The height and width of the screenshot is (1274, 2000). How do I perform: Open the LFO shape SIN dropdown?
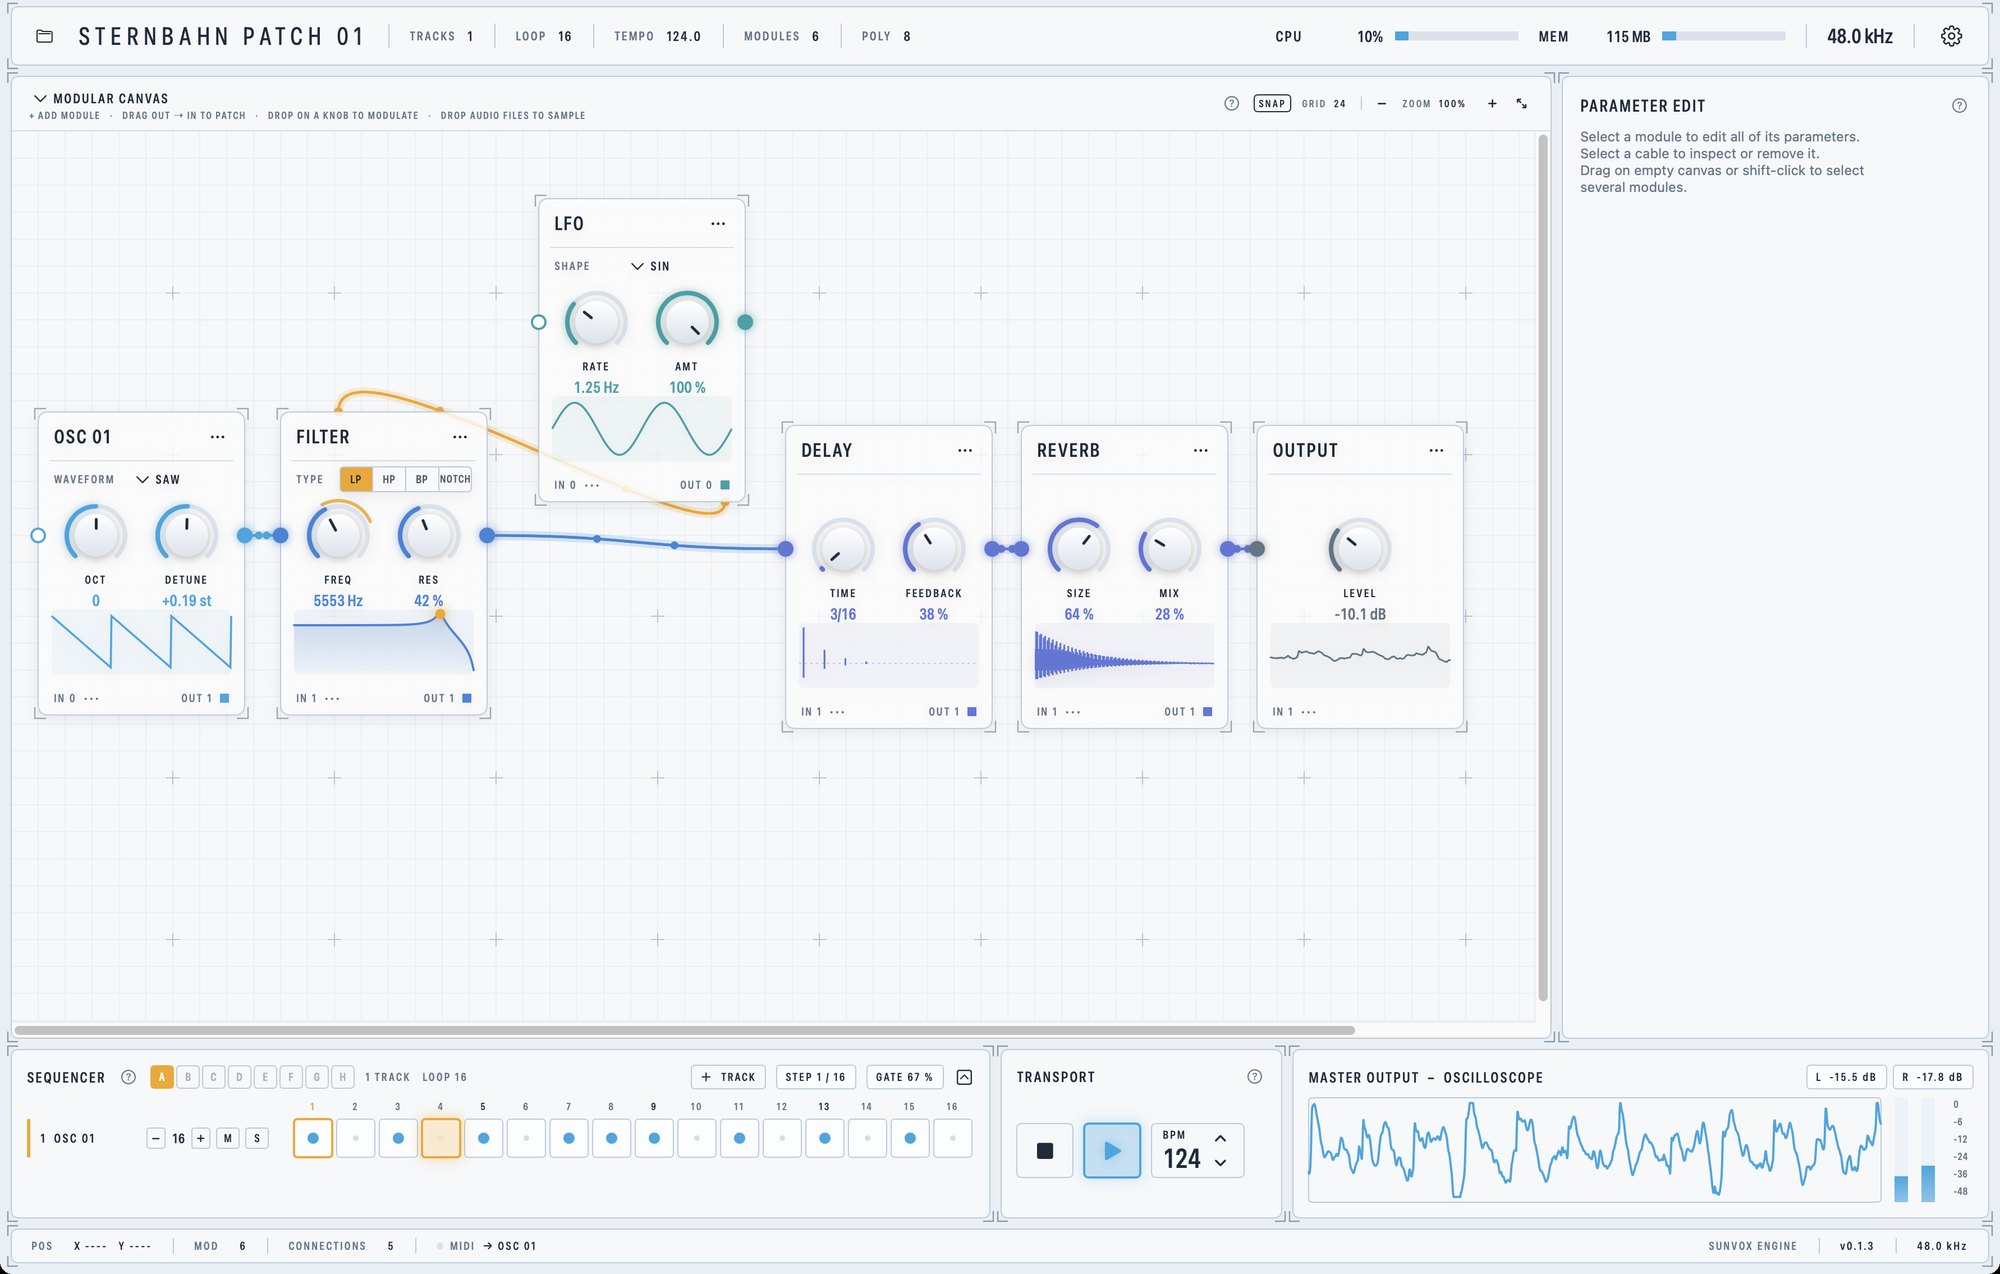[x=650, y=266]
